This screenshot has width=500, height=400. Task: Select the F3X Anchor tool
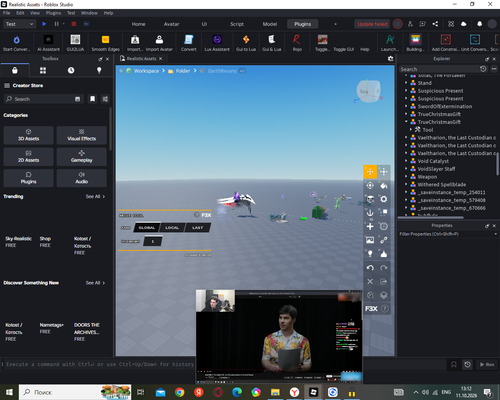coord(370,213)
